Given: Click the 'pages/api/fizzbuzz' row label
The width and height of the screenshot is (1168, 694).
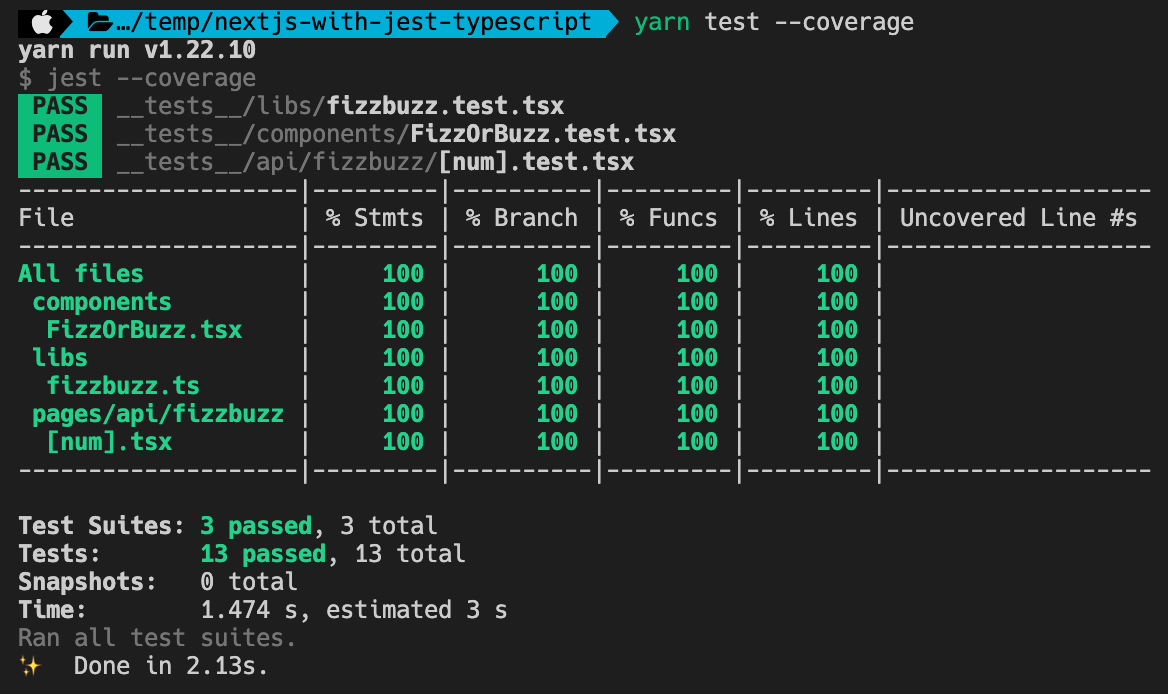Looking at the screenshot, I should coord(158,414).
